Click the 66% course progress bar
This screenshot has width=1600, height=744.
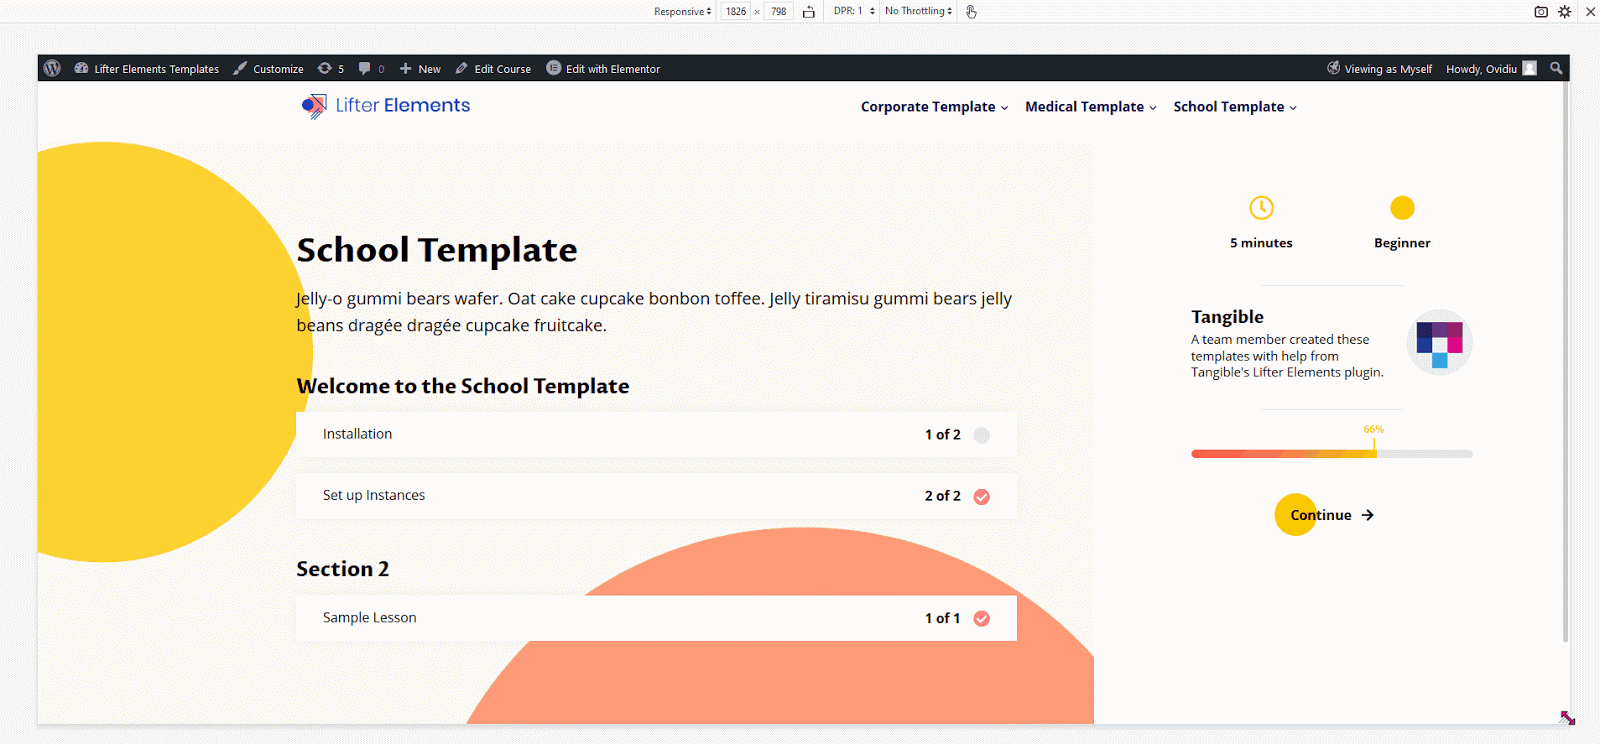(x=1332, y=454)
